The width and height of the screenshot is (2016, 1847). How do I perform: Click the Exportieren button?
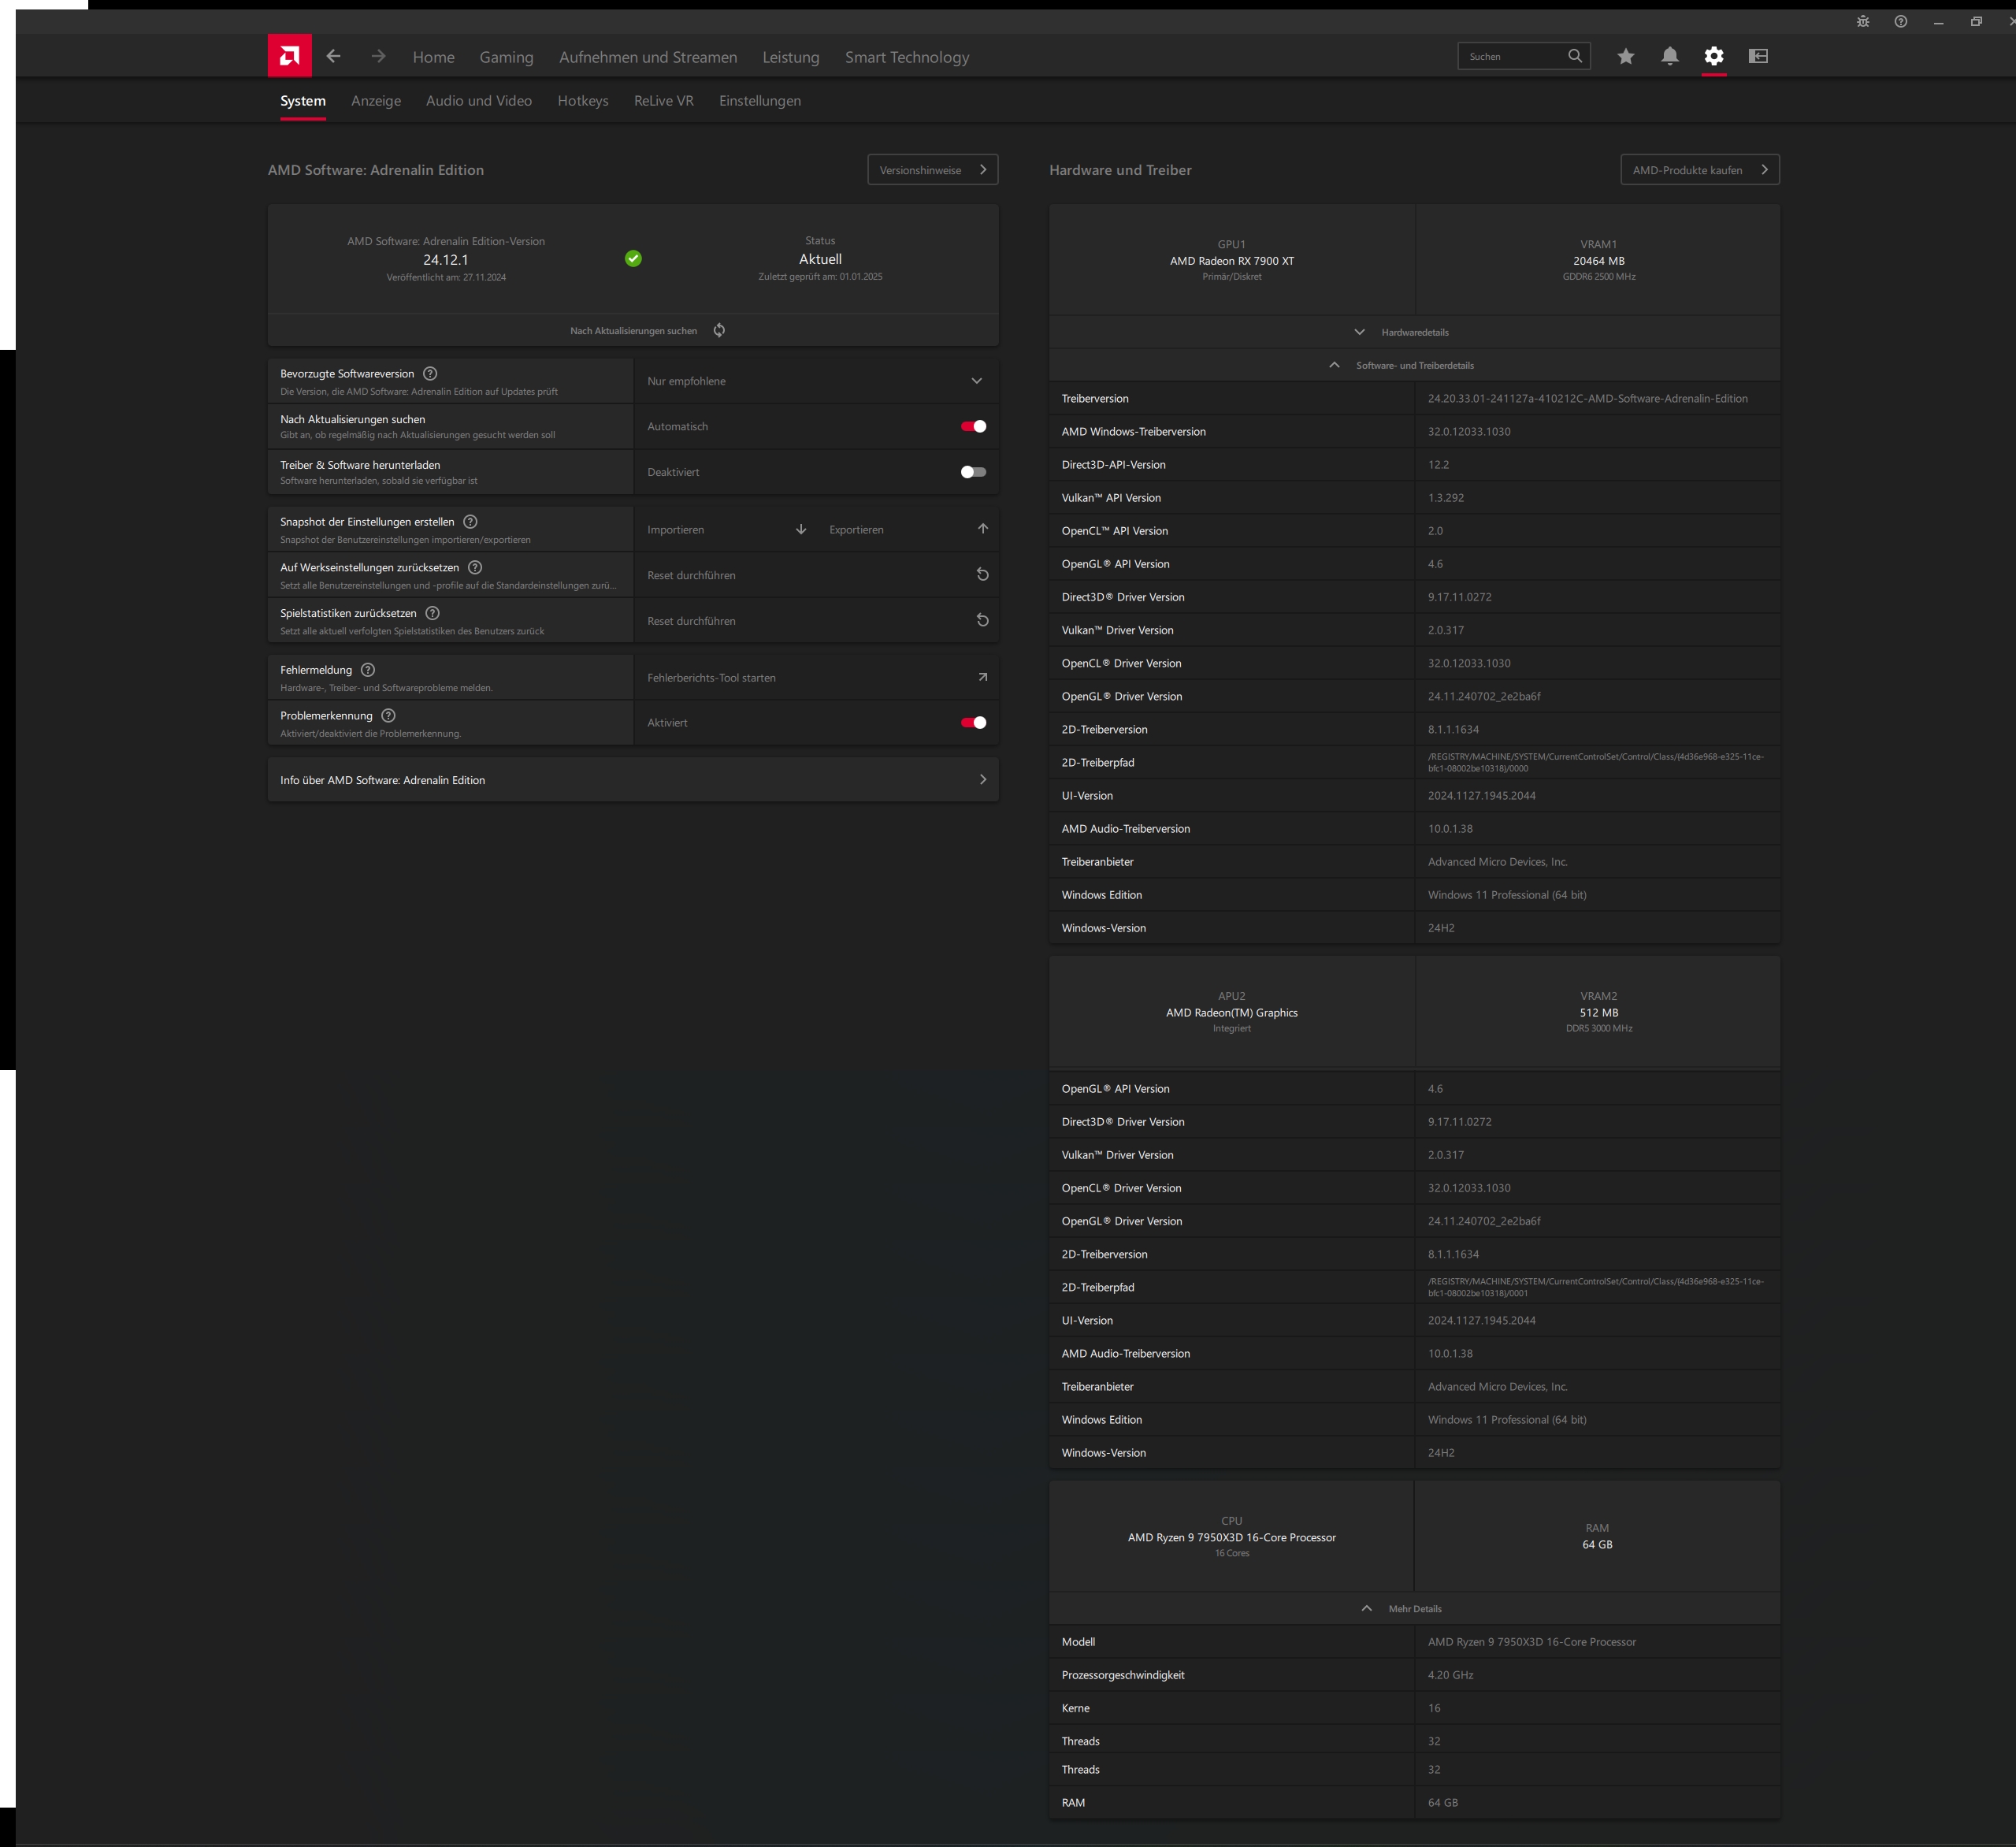coord(907,529)
